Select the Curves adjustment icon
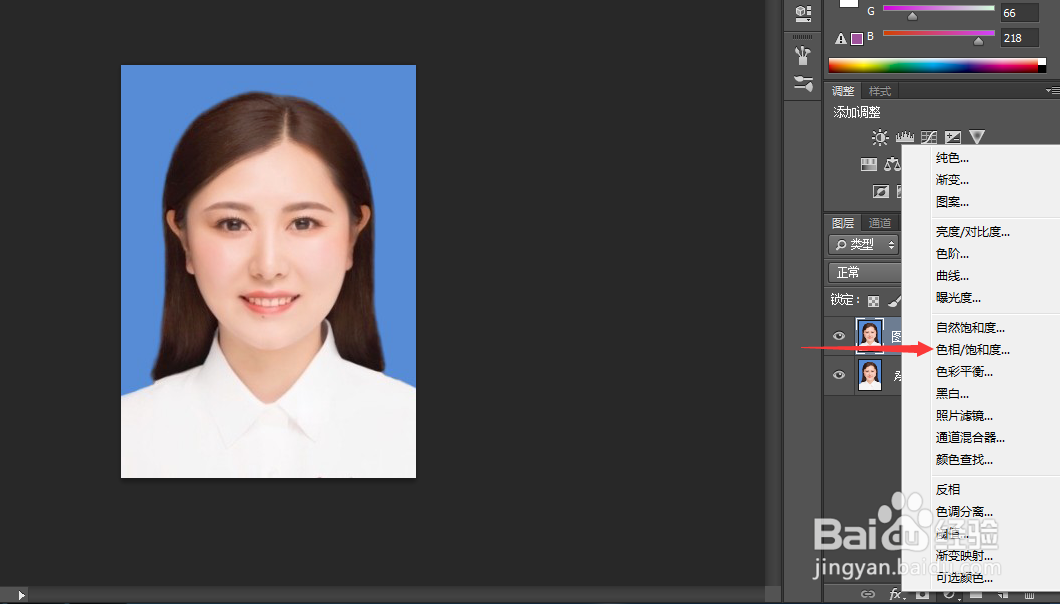Screen dimensions: 1060x604 (x=928, y=137)
